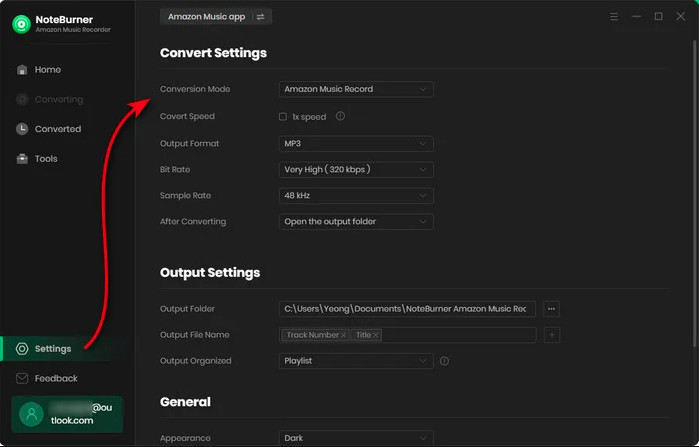The image size is (699, 447).
Task: Minimize the NoteBurner window
Action: [x=637, y=16]
